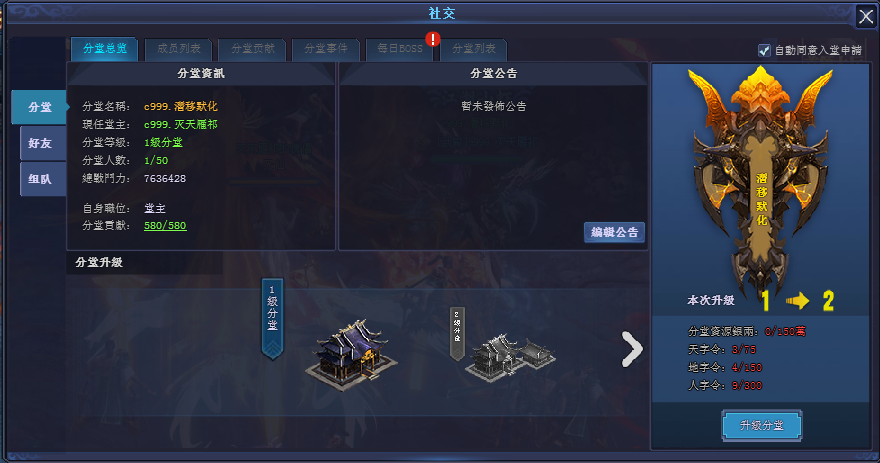
Task: Click the red exclamation alert badge
Action: 433,39
